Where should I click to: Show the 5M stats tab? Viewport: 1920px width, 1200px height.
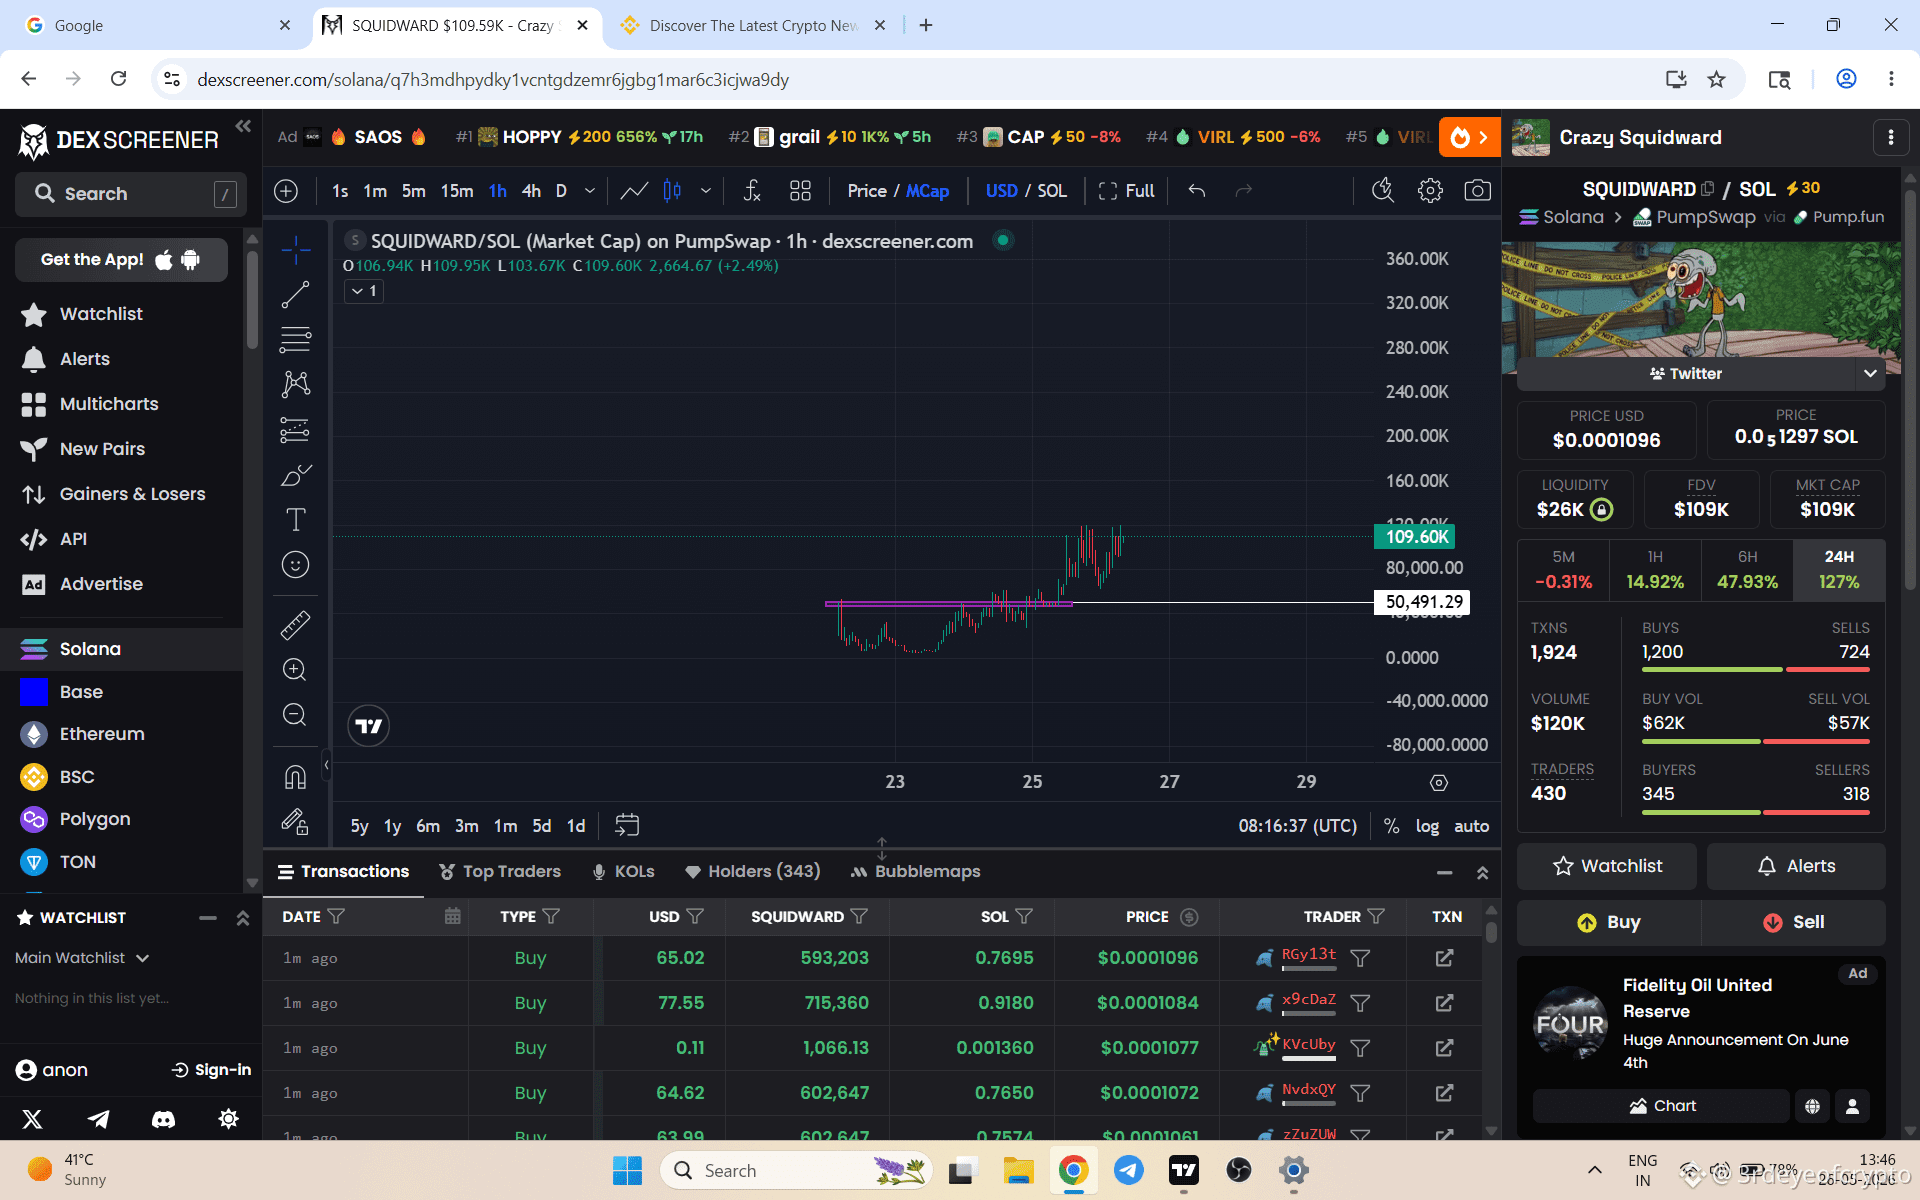point(1563,570)
